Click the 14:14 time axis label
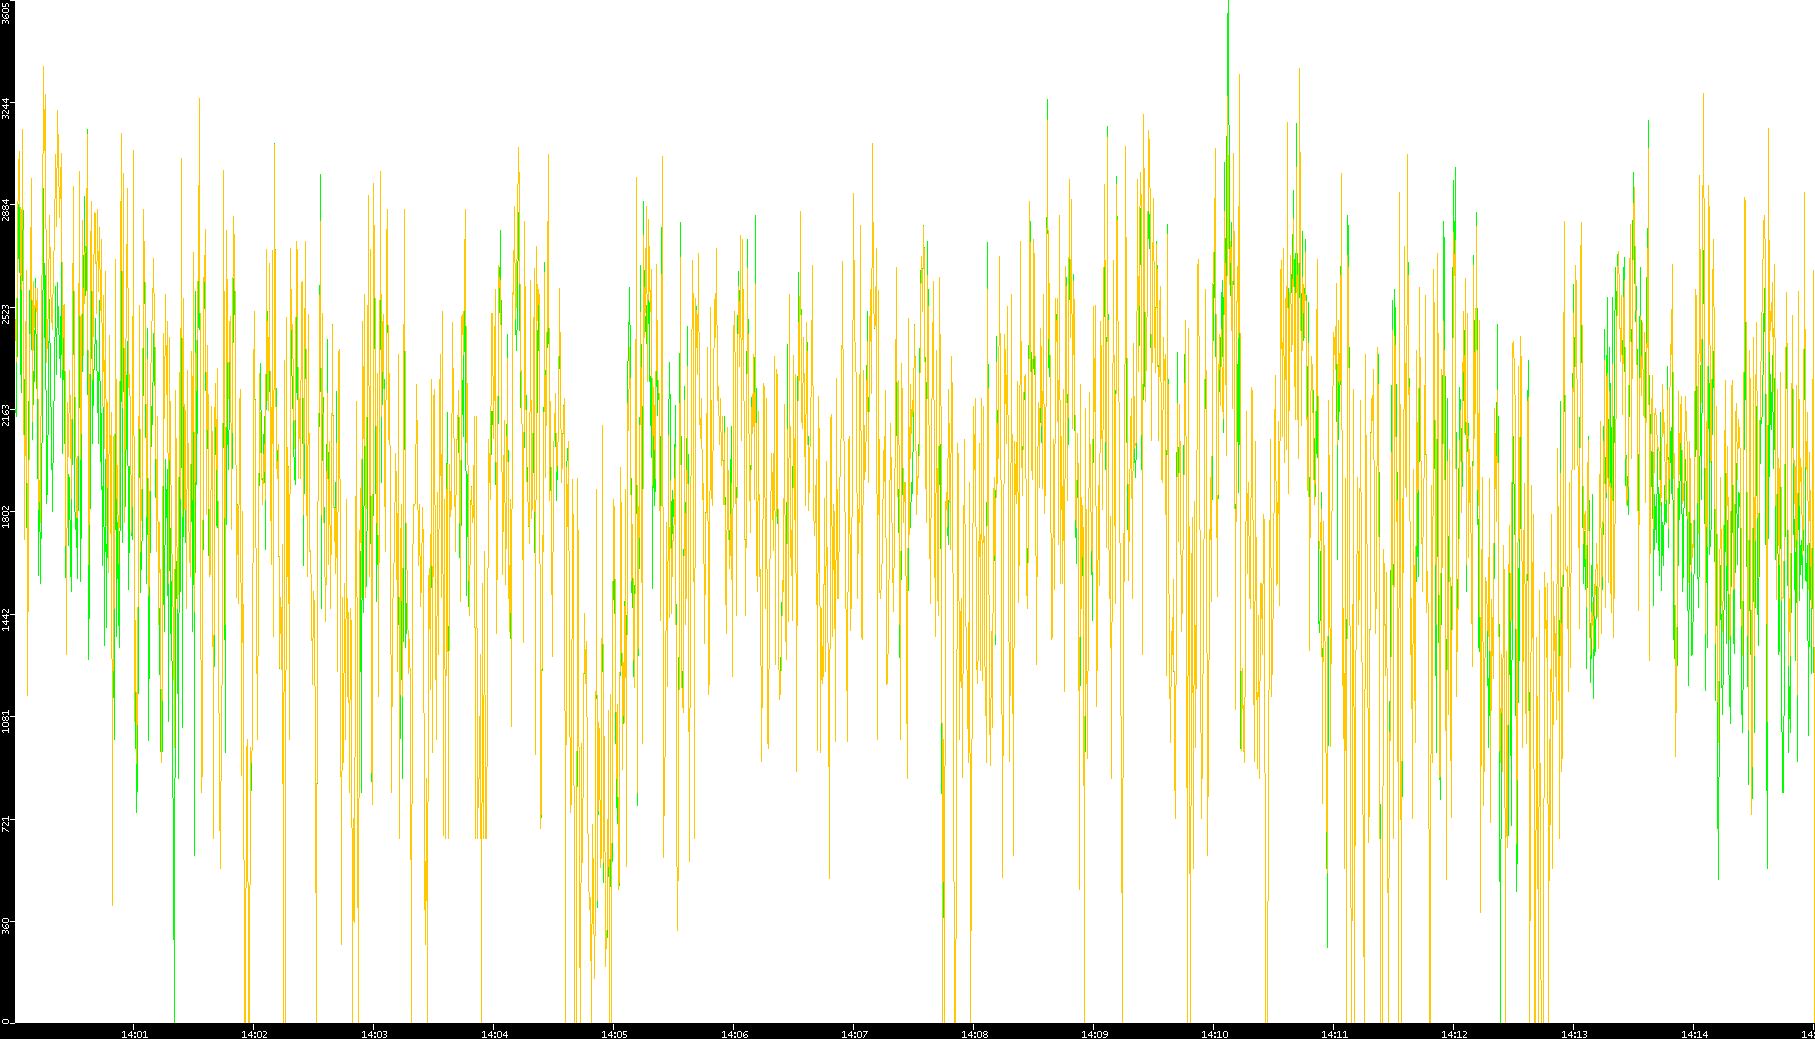Viewport: 1815px width, 1039px height. [x=1694, y=1034]
